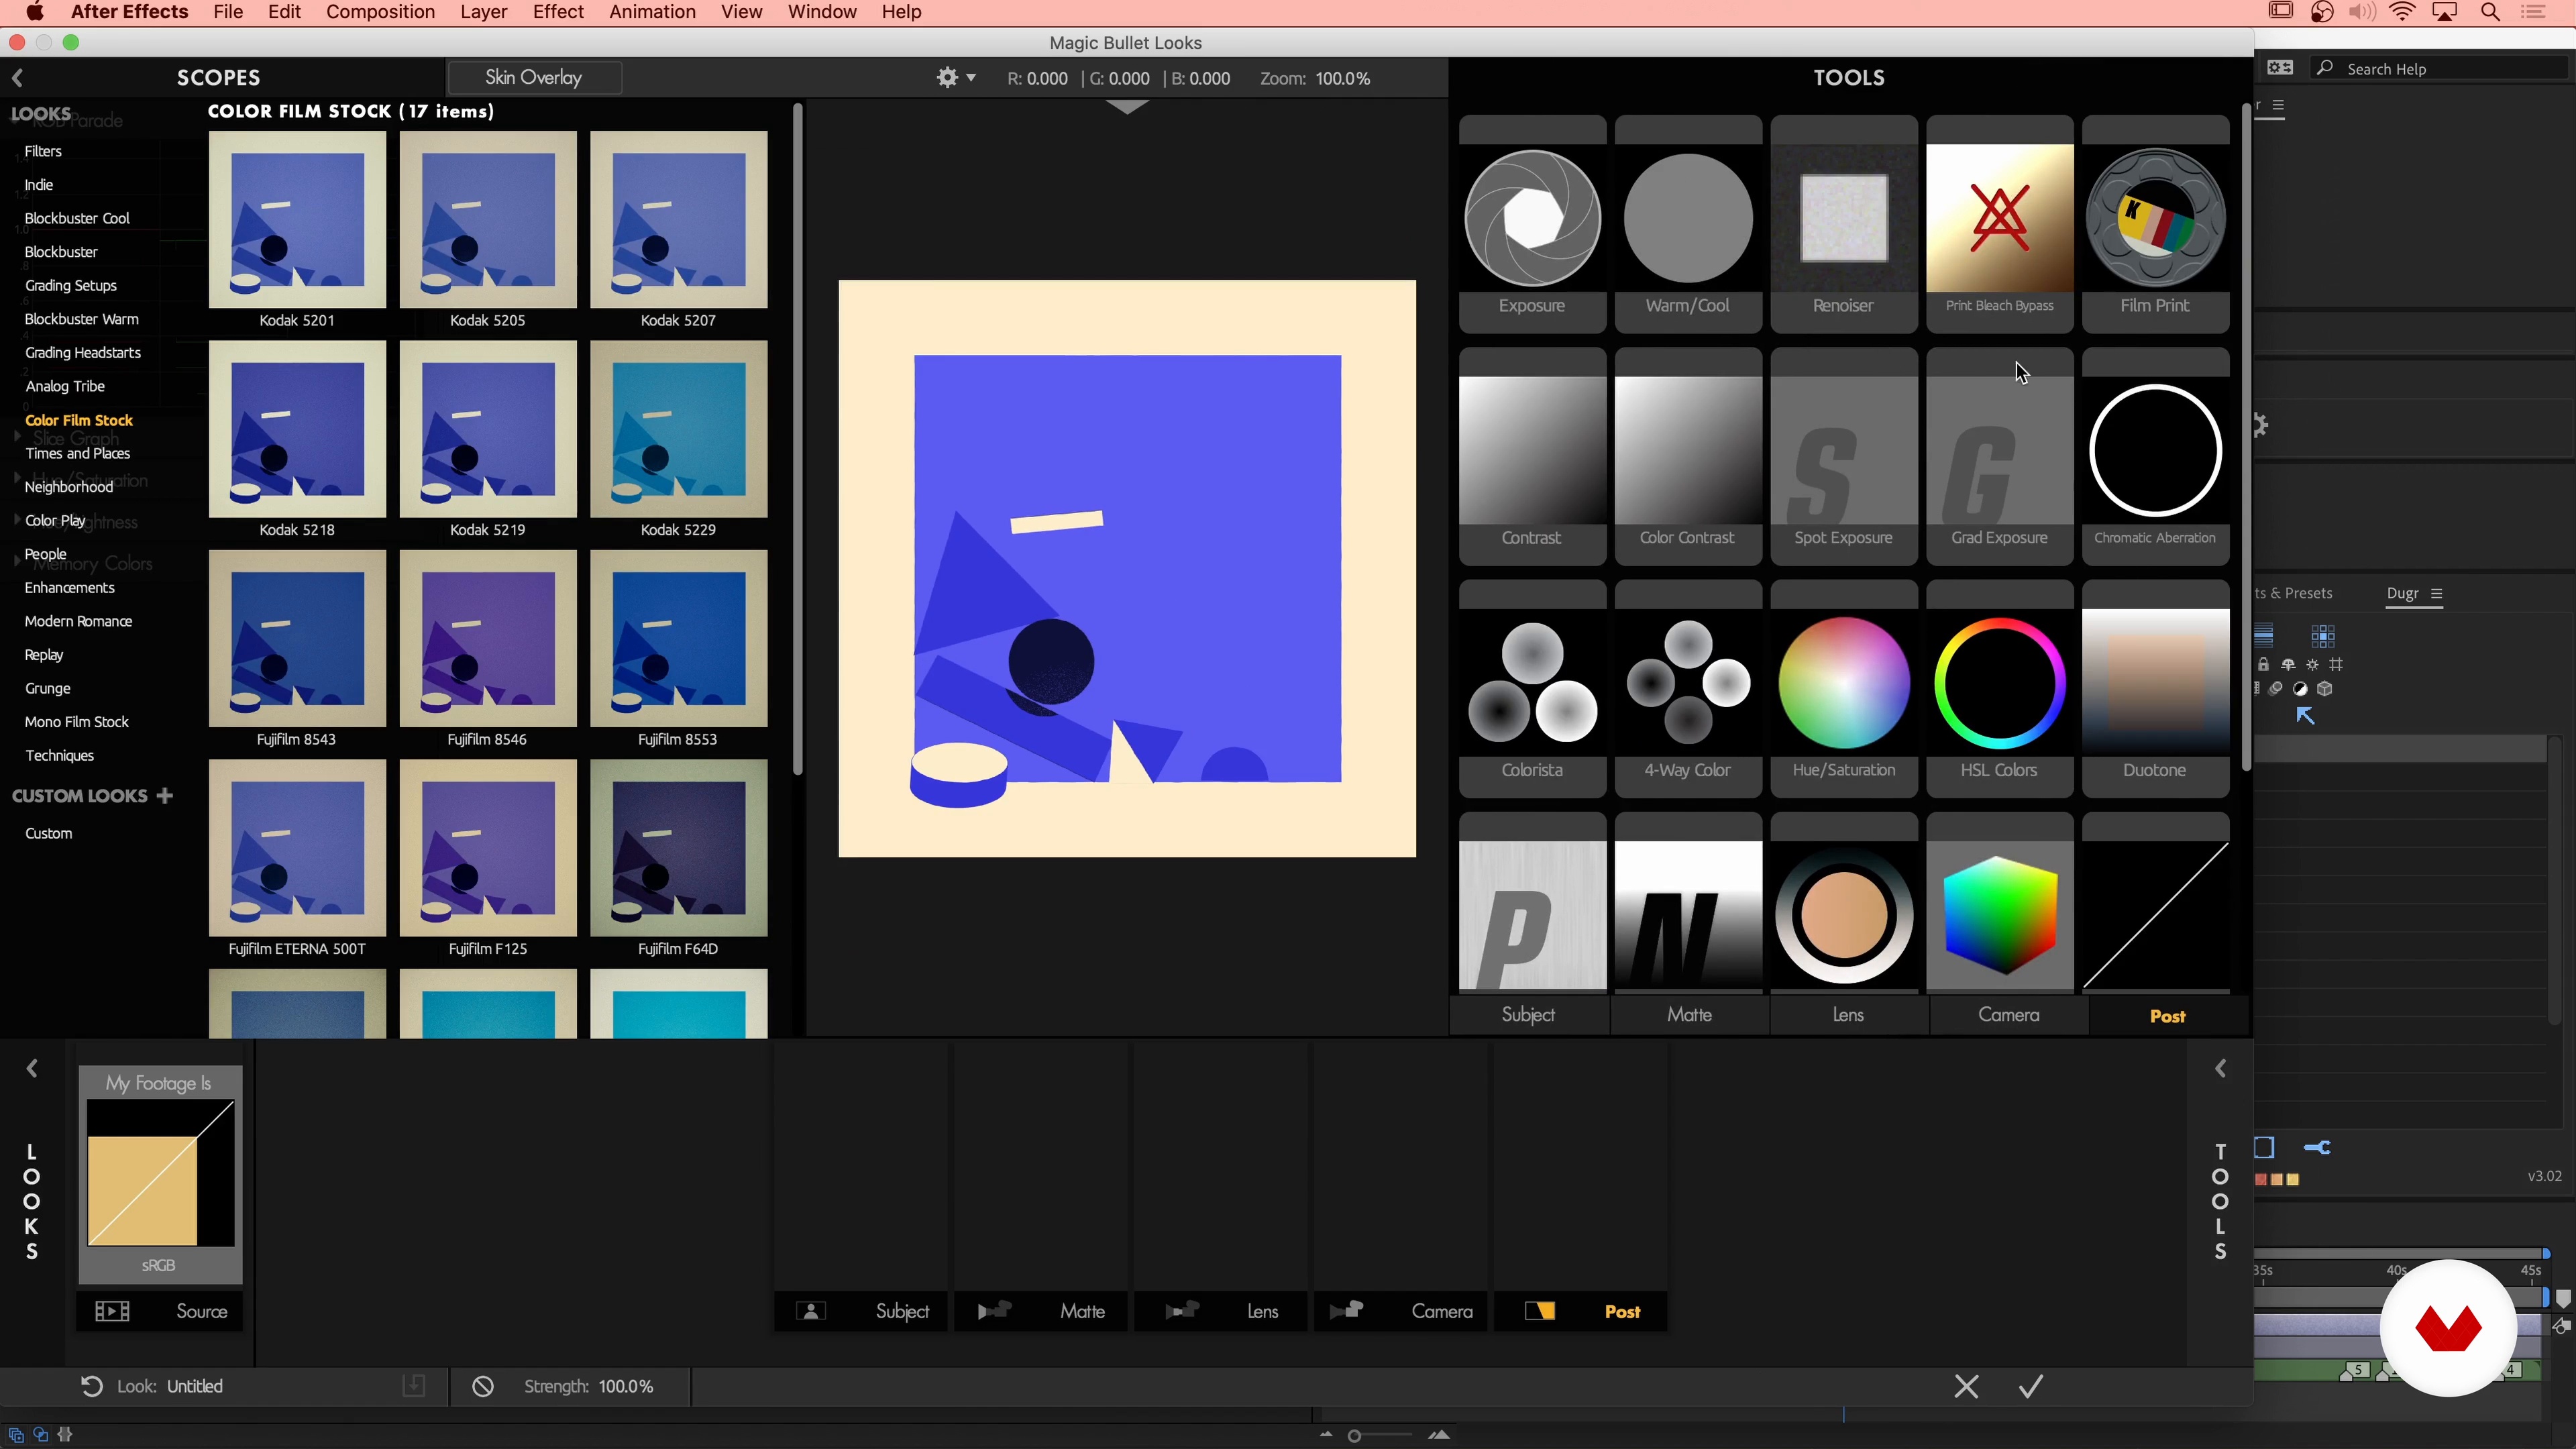
Task: Open the Wi-Fi status menu
Action: pyautogui.click(x=2402, y=12)
